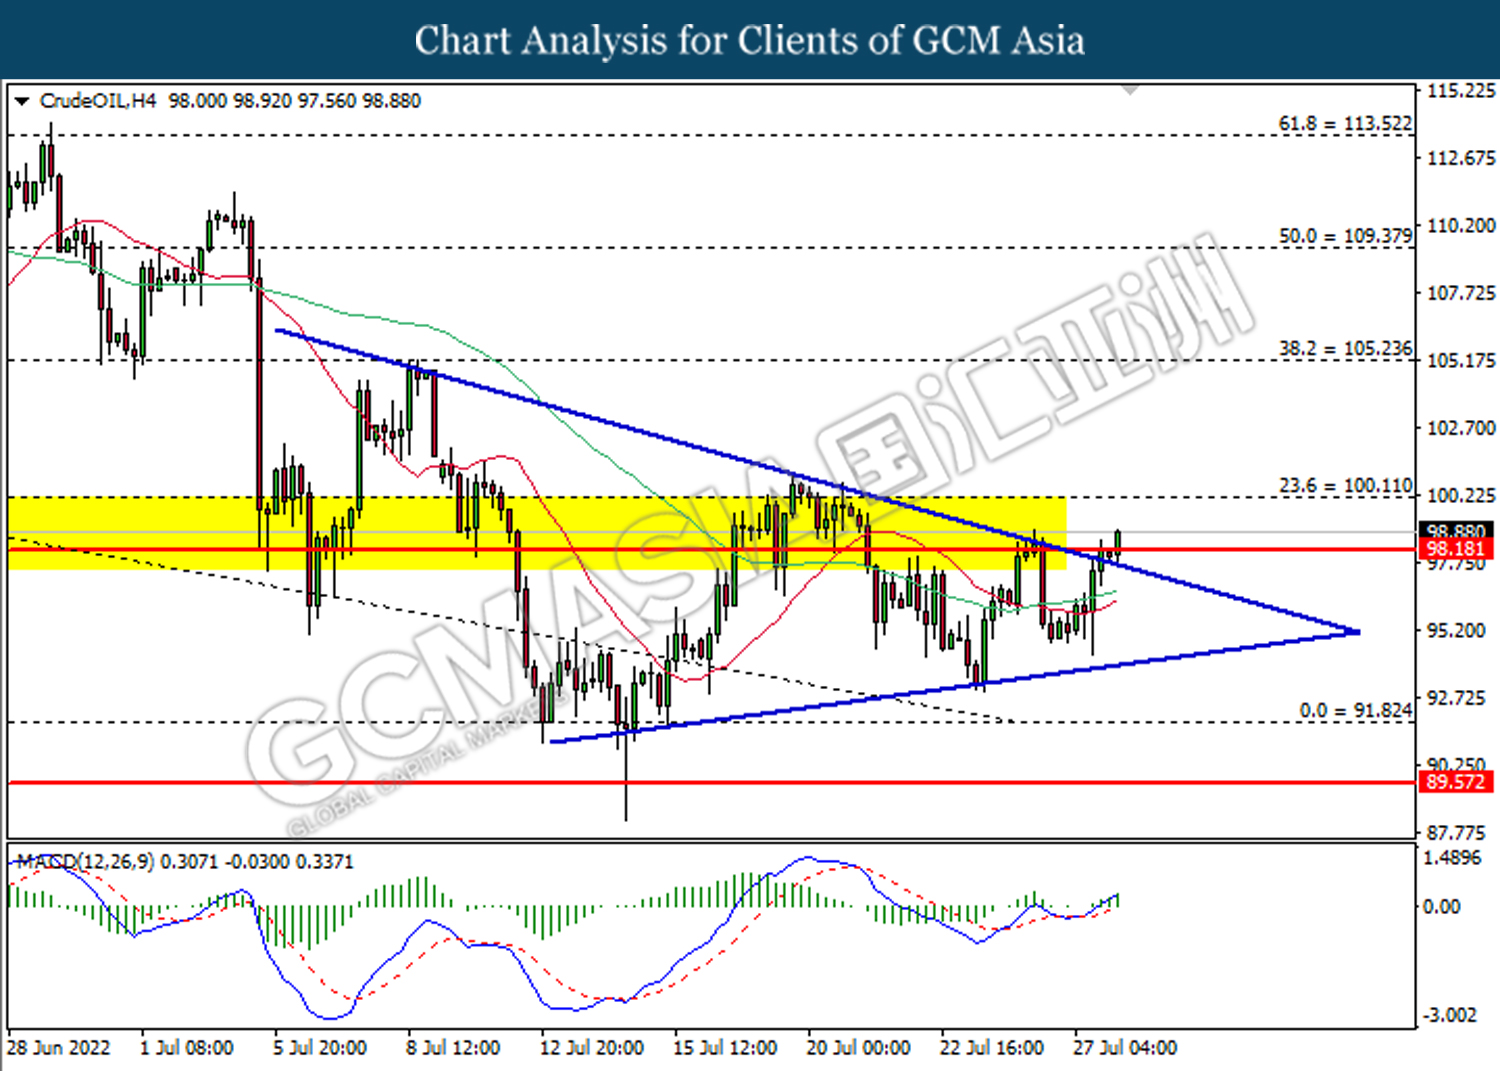1500x1071 pixels.
Task: Click the 38.2 = 105.236 Fibonacci label
Action: [x=1345, y=348]
